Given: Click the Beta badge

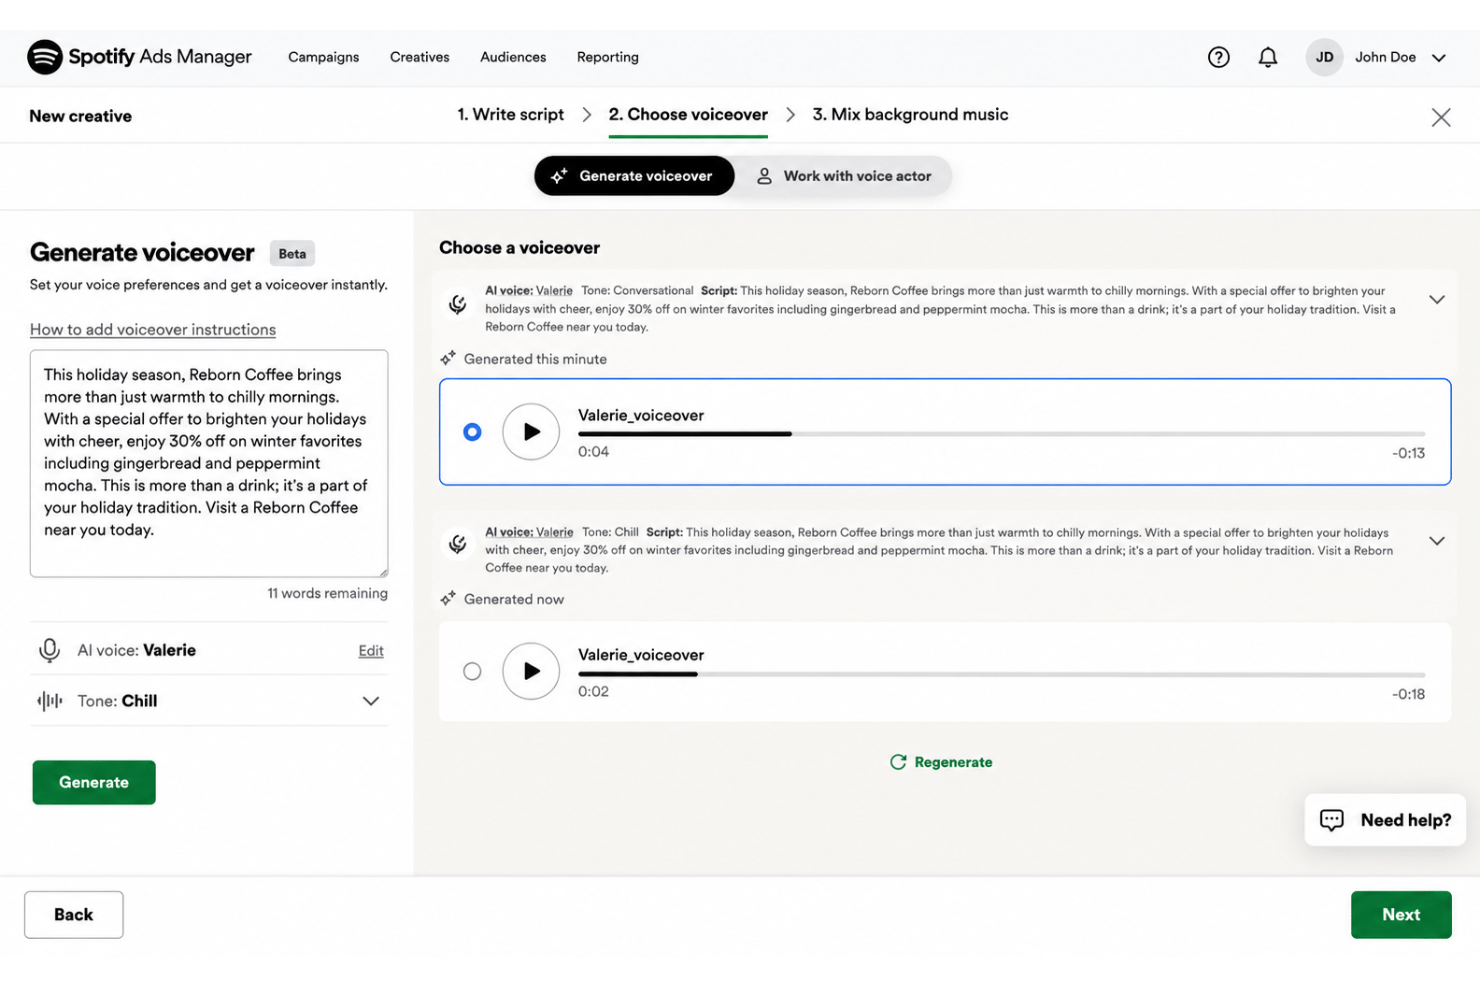Looking at the screenshot, I should click(x=292, y=254).
